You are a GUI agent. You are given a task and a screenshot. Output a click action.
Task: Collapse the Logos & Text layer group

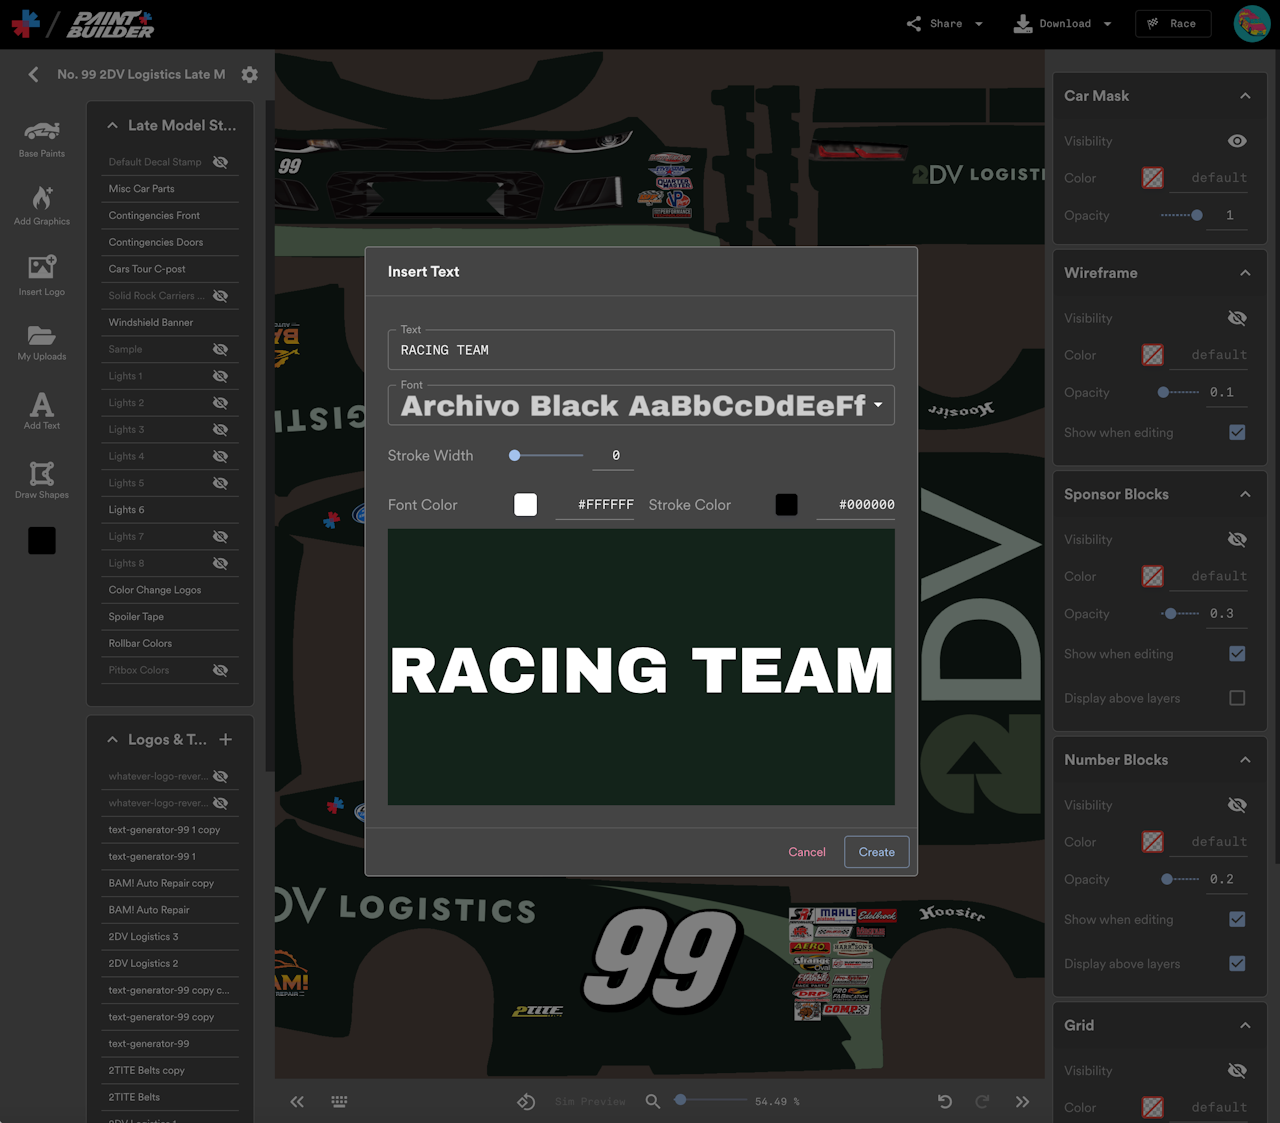[113, 739]
